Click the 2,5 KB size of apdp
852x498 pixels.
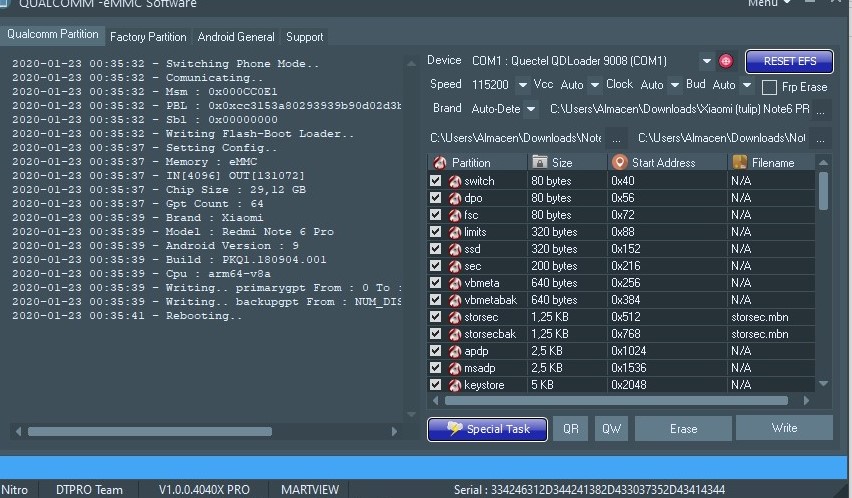(x=547, y=351)
